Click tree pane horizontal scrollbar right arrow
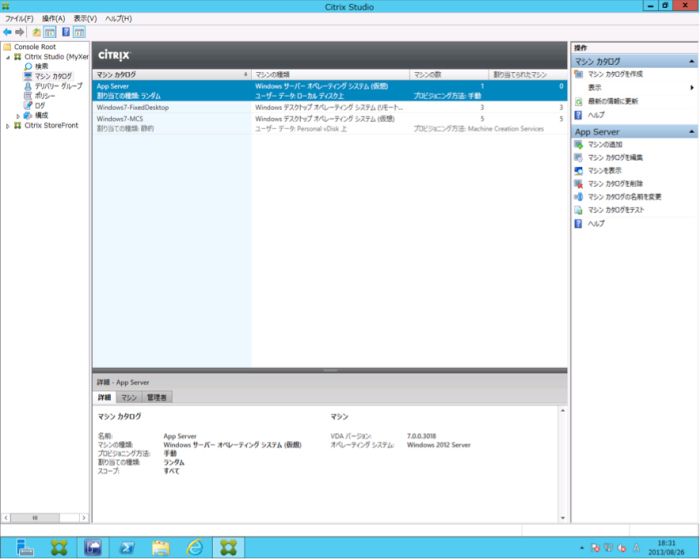 (83, 518)
